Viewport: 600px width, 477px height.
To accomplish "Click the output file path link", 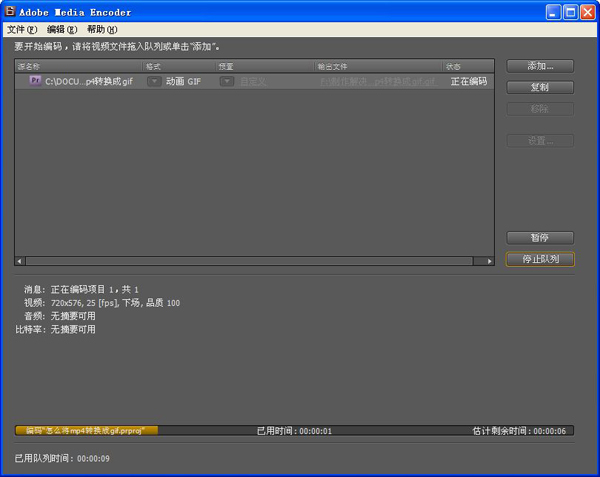I will tap(378, 81).
